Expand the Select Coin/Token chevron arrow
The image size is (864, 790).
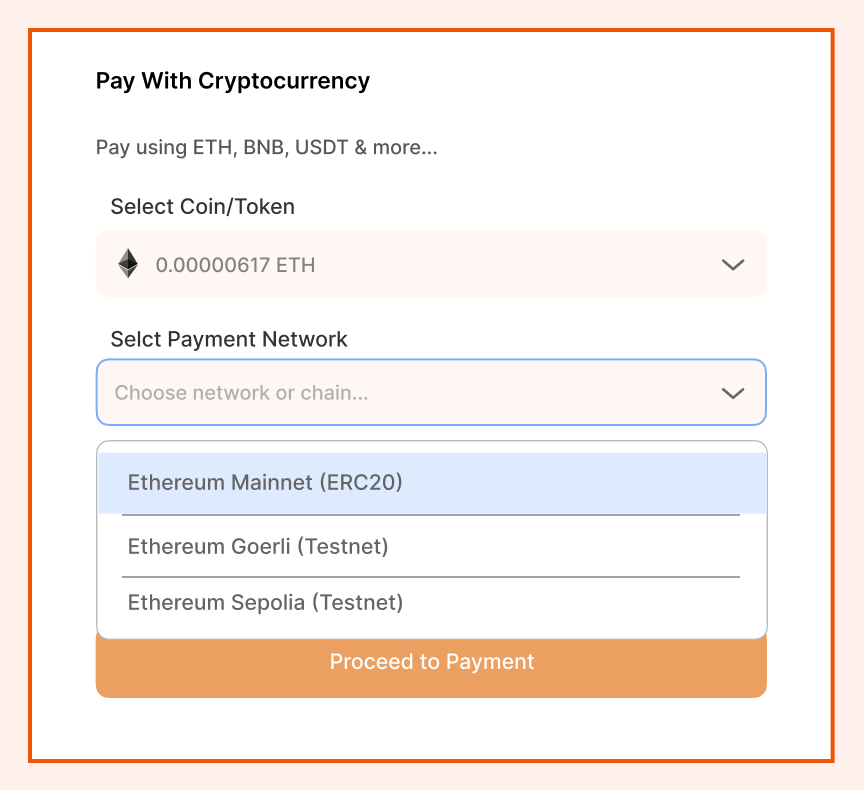tap(733, 265)
